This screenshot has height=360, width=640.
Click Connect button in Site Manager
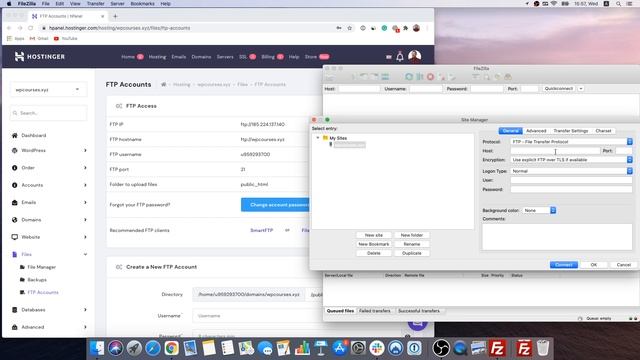(x=564, y=265)
